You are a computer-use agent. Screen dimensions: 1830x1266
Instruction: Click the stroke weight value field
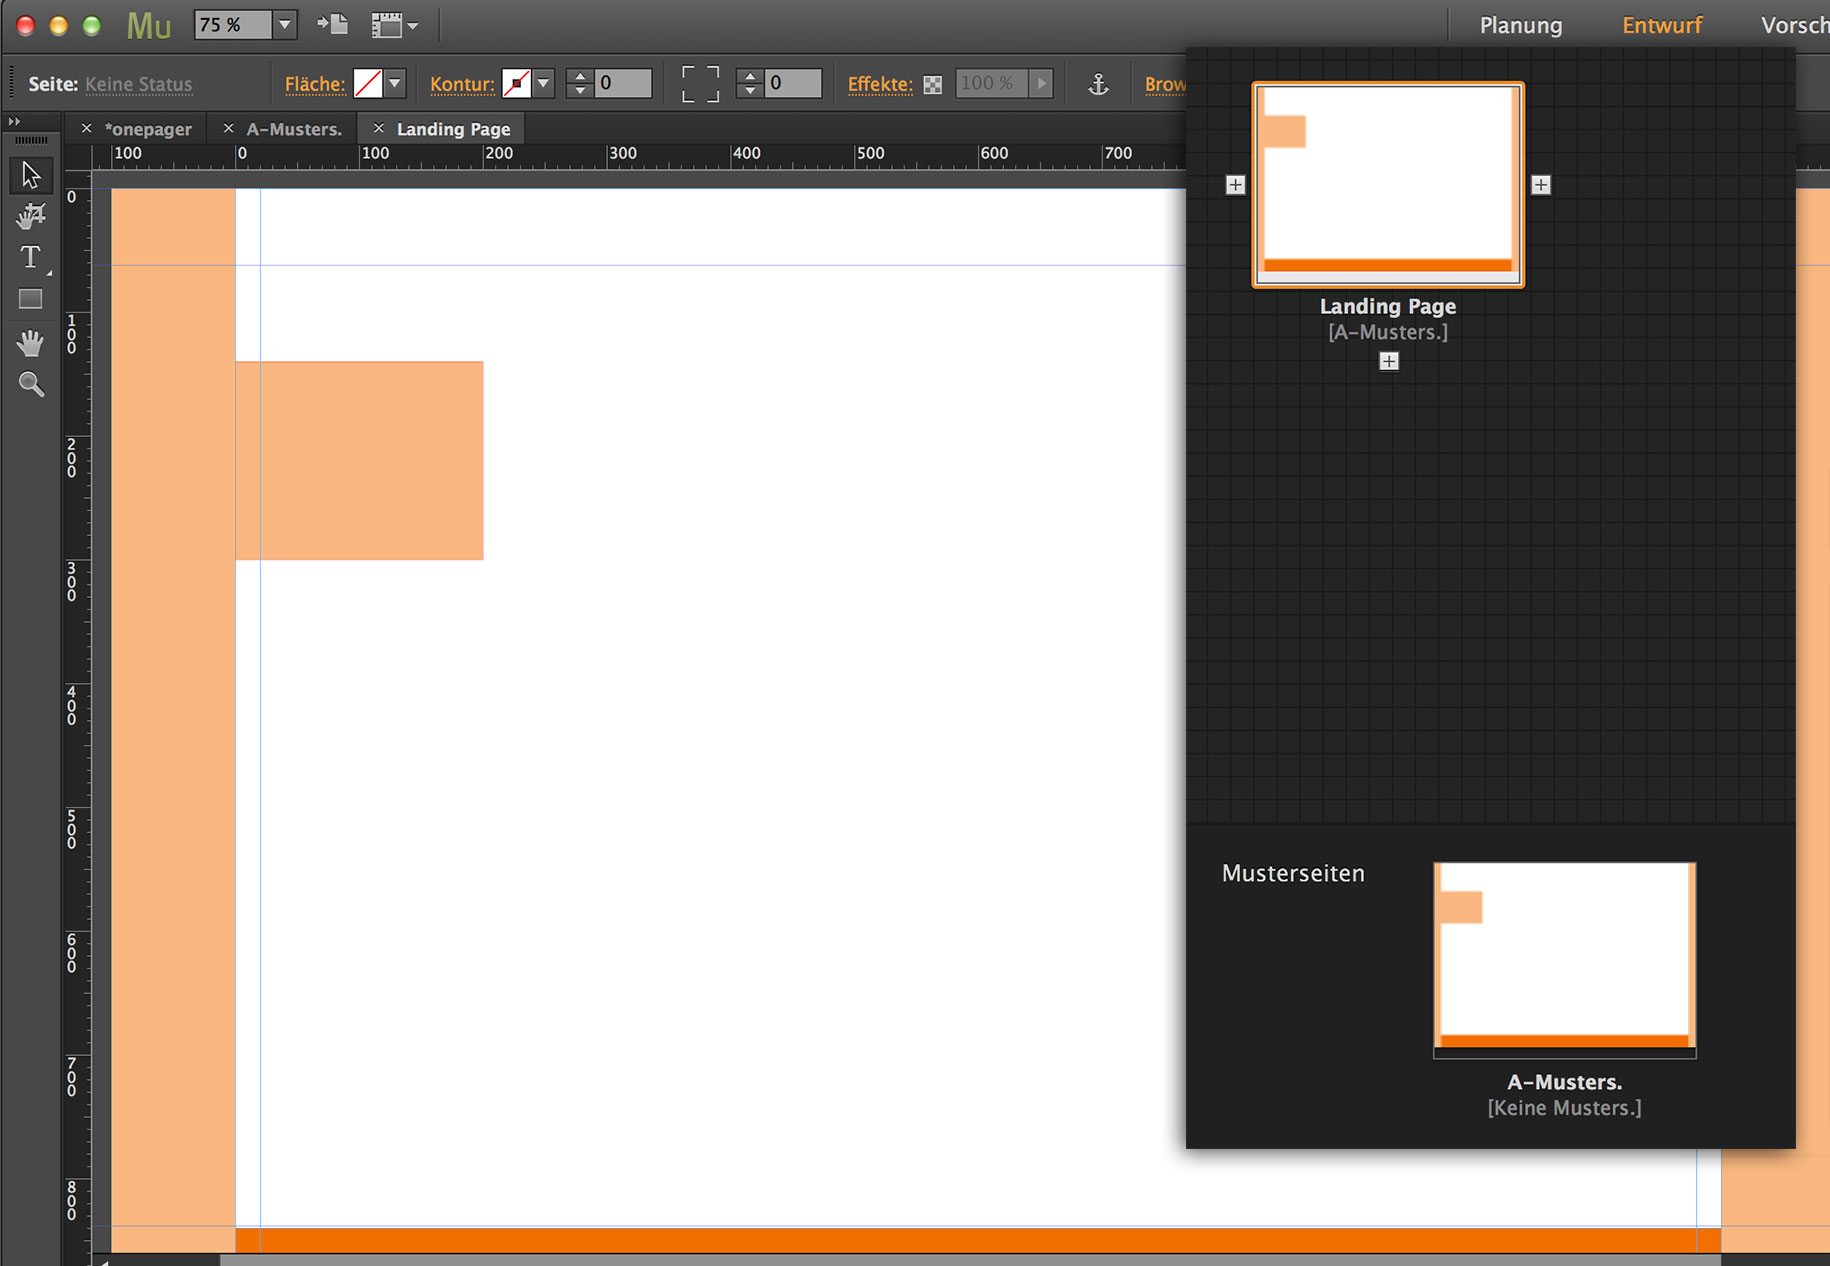[623, 84]
